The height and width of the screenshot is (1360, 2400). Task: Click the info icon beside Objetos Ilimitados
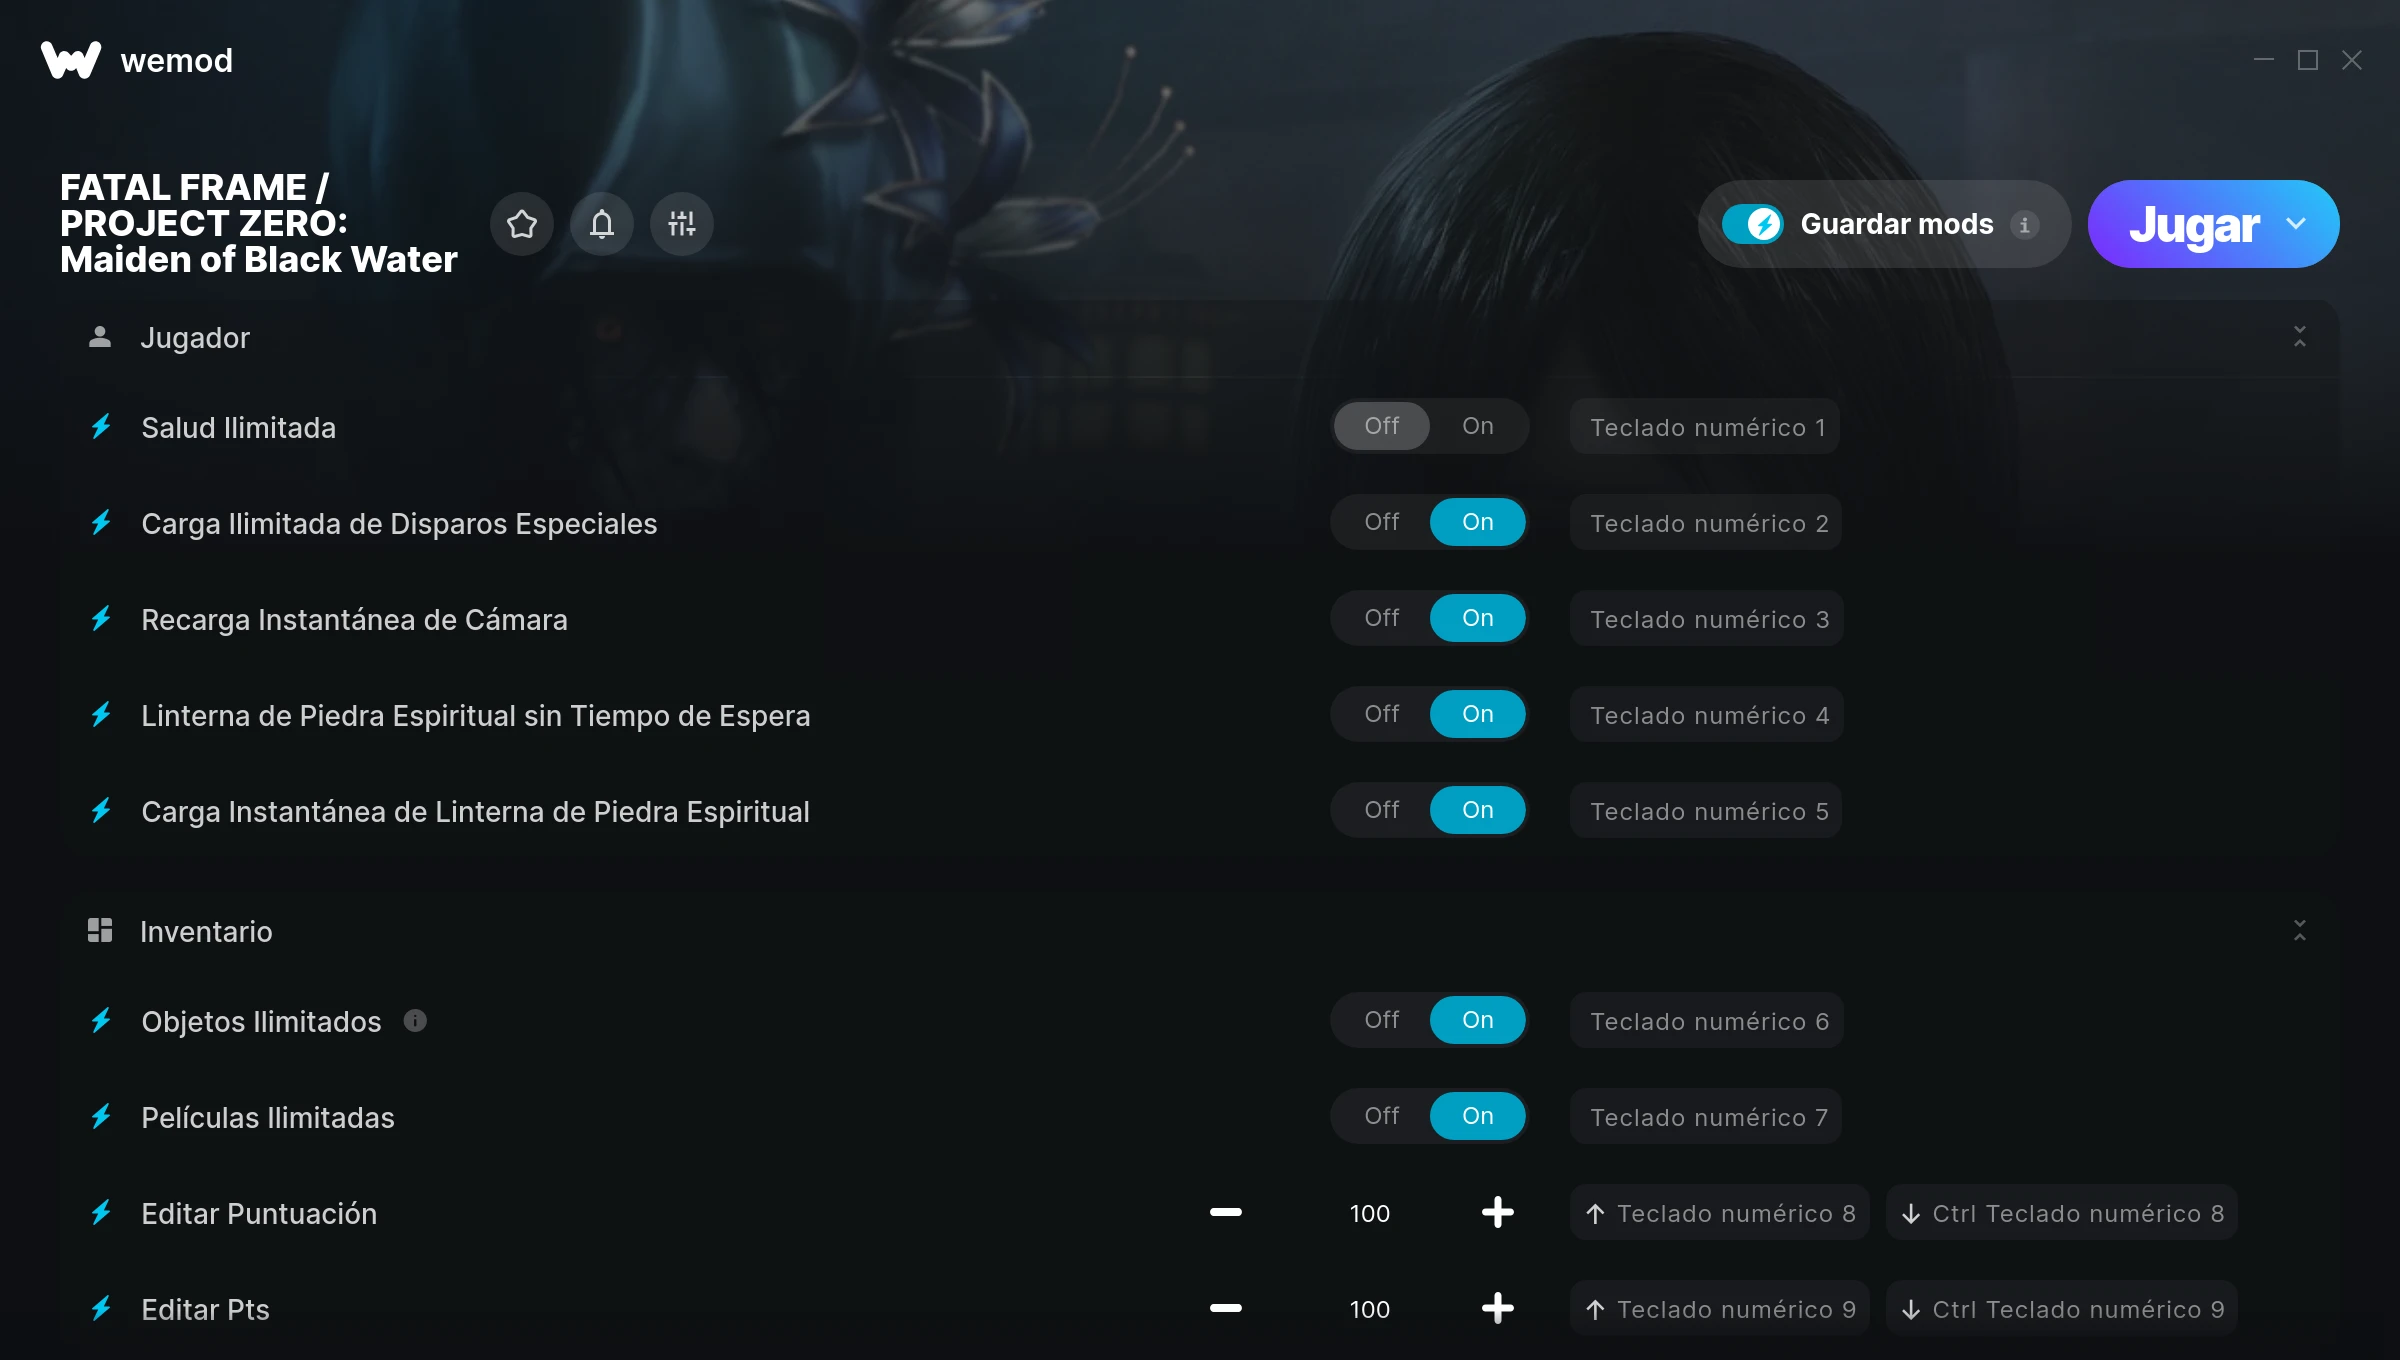415,1020
